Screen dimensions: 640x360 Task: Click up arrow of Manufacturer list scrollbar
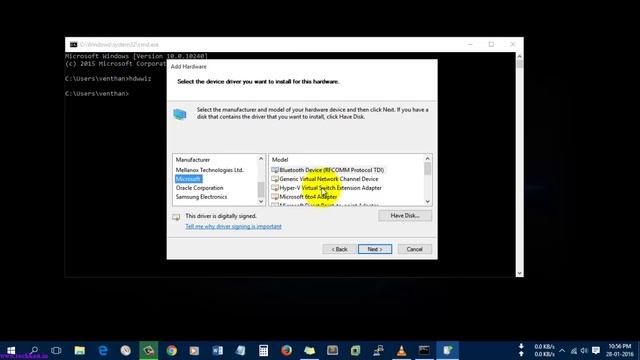[261, 159]
